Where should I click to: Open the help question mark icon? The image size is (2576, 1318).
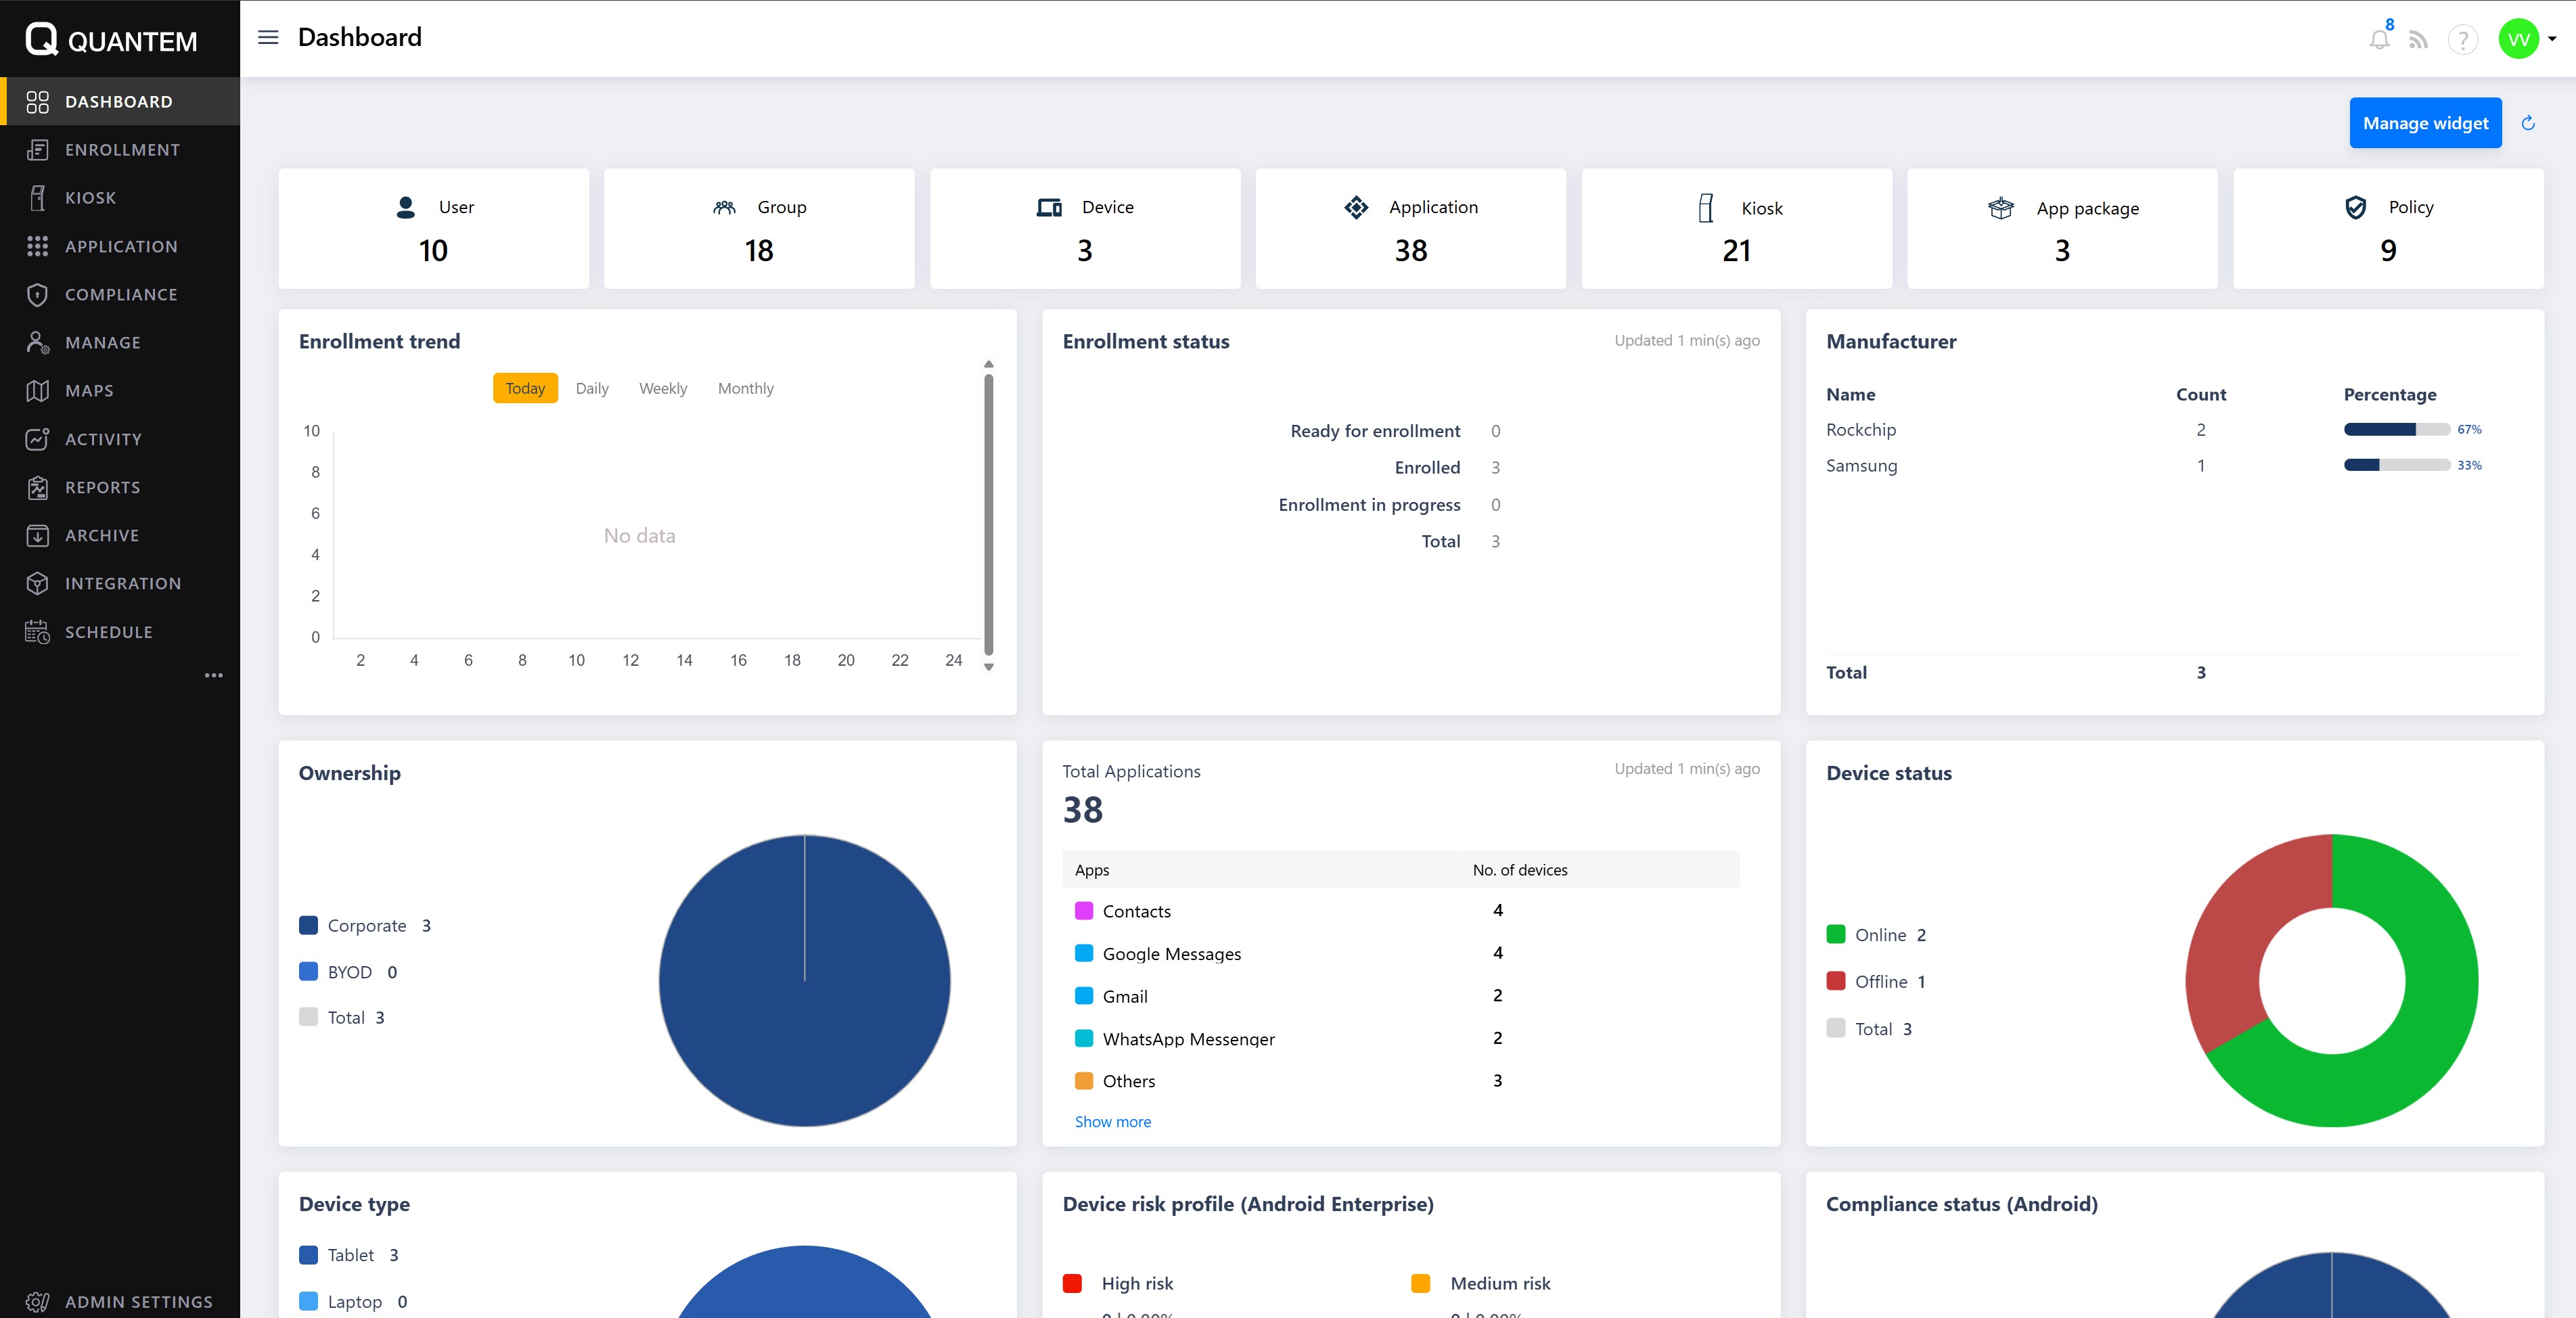(2462, 40)
